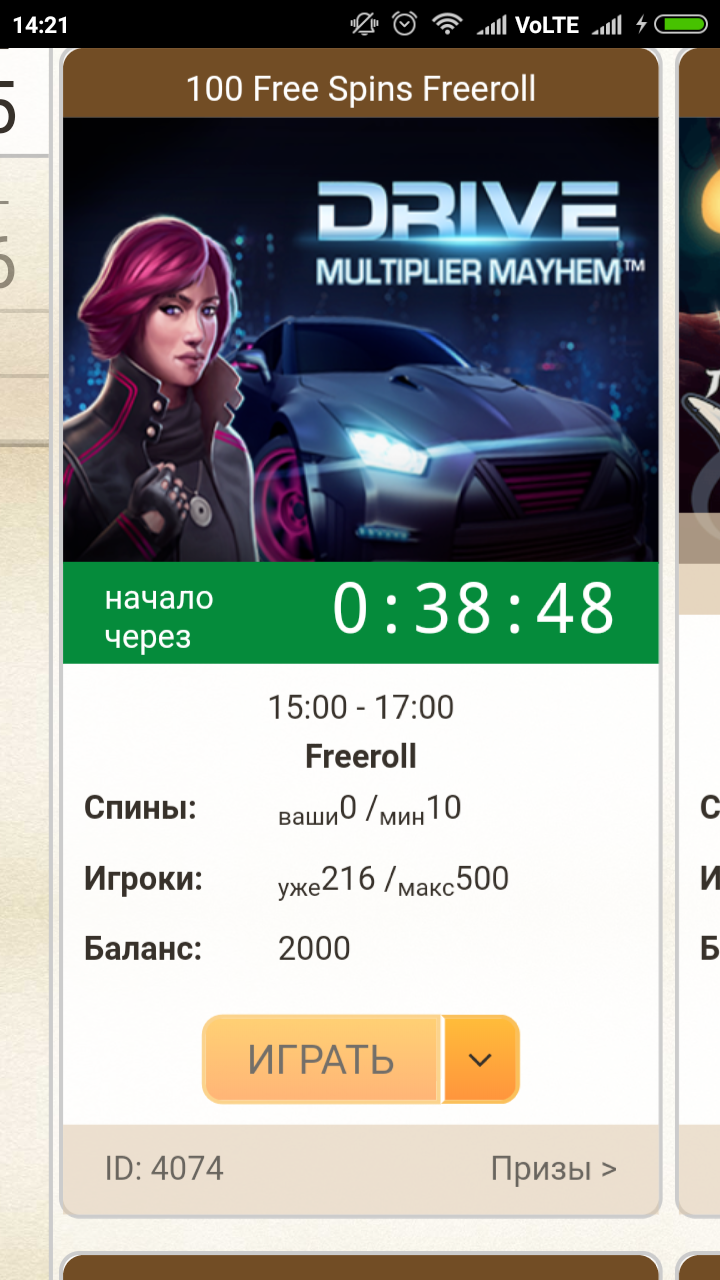
Task: Tap the vibrate mode status icon
Action: (364, 24)
